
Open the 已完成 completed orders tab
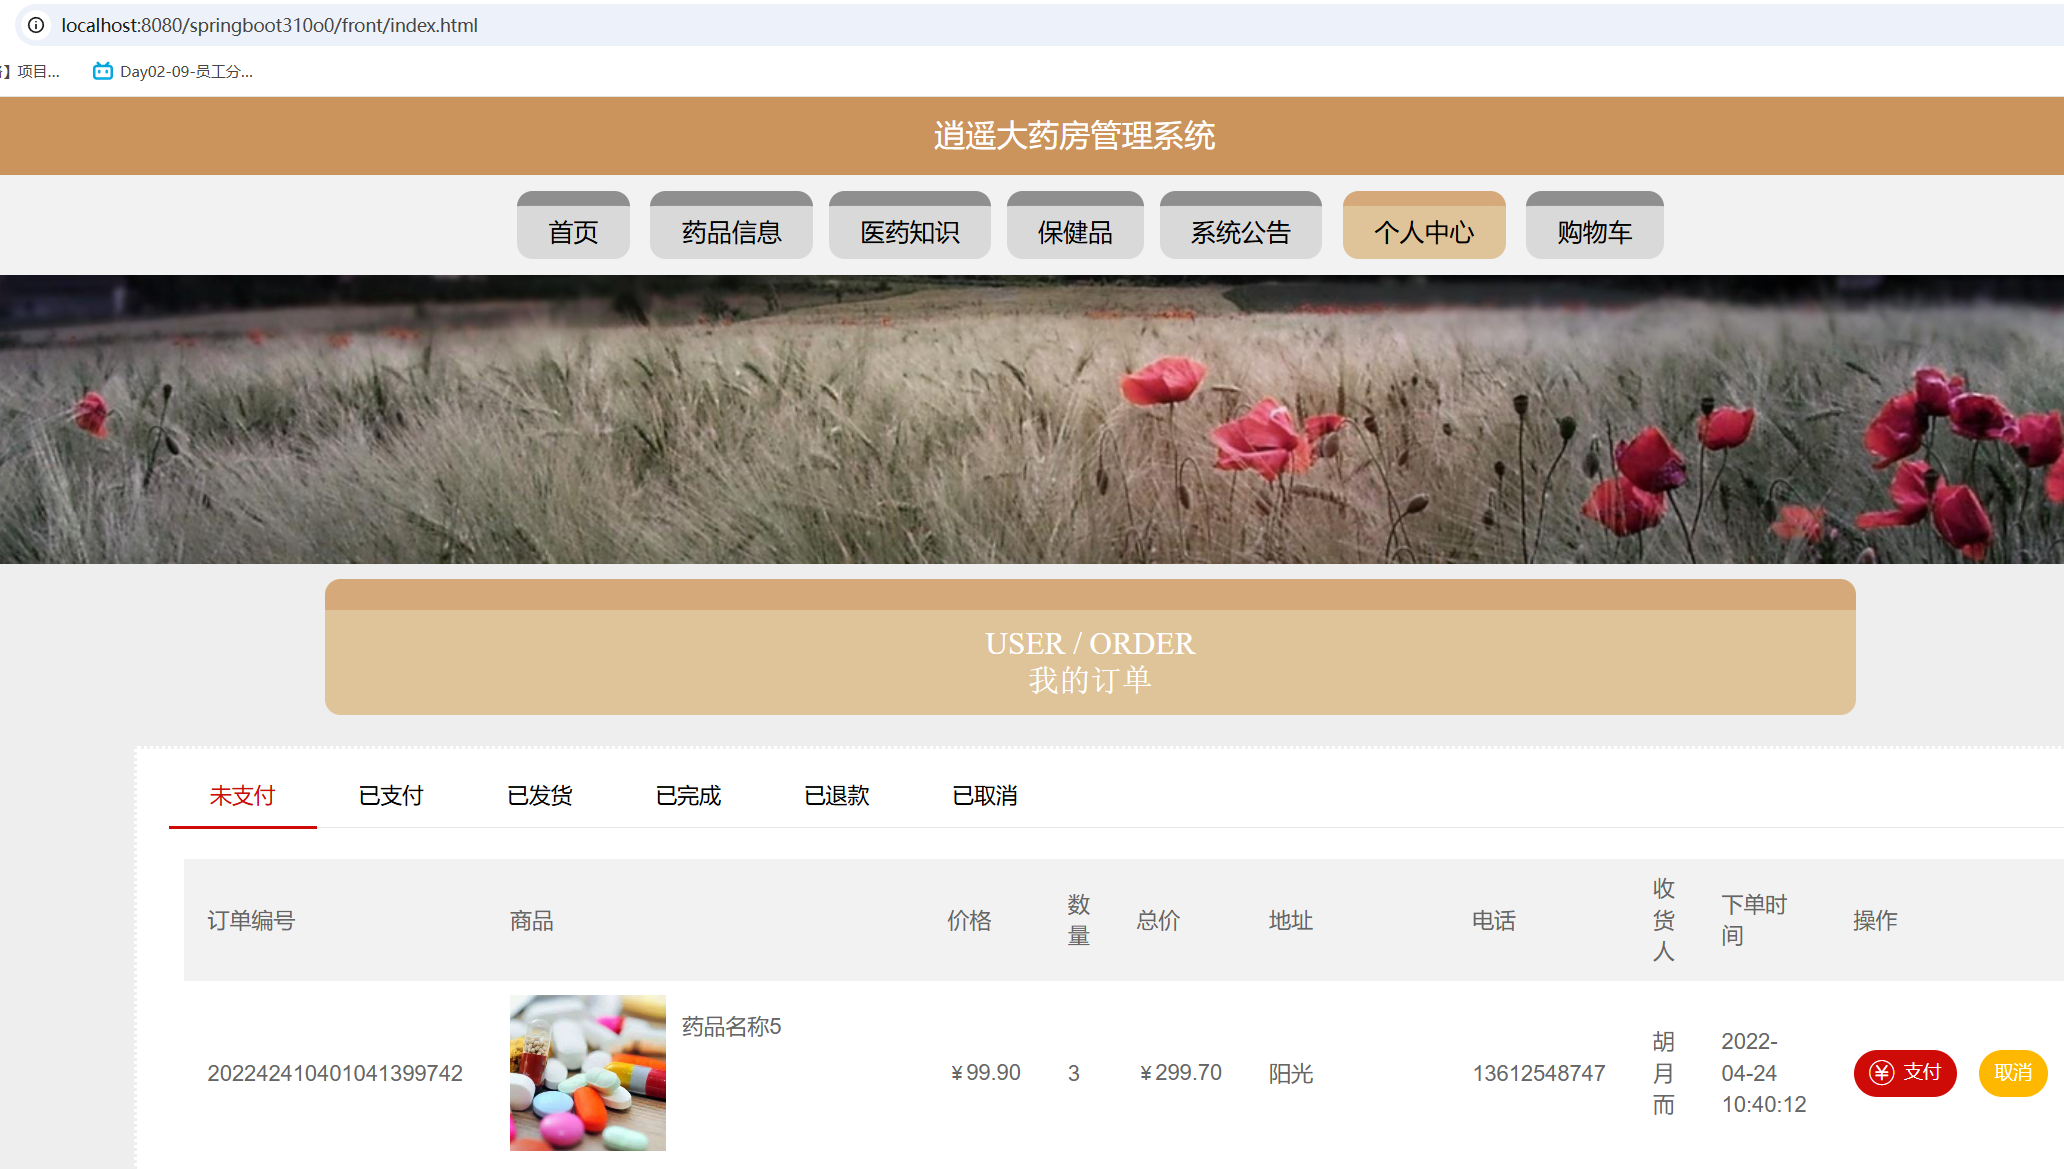coord(687,795)
